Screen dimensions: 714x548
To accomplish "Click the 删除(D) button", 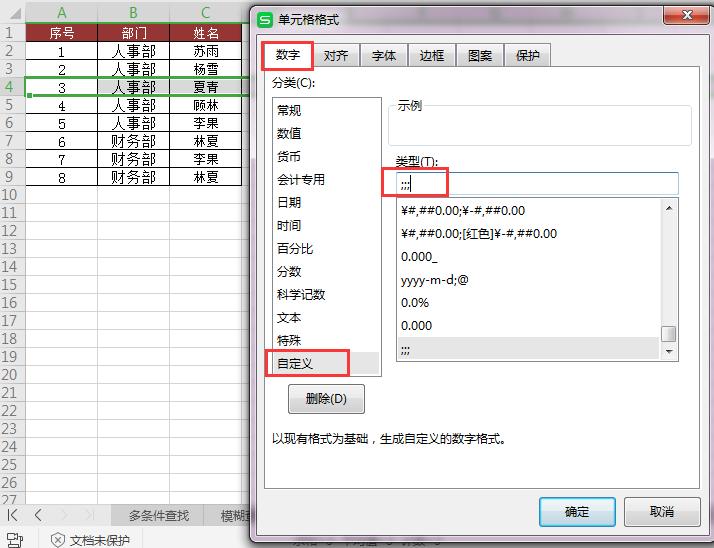I will tap(326, 399).
